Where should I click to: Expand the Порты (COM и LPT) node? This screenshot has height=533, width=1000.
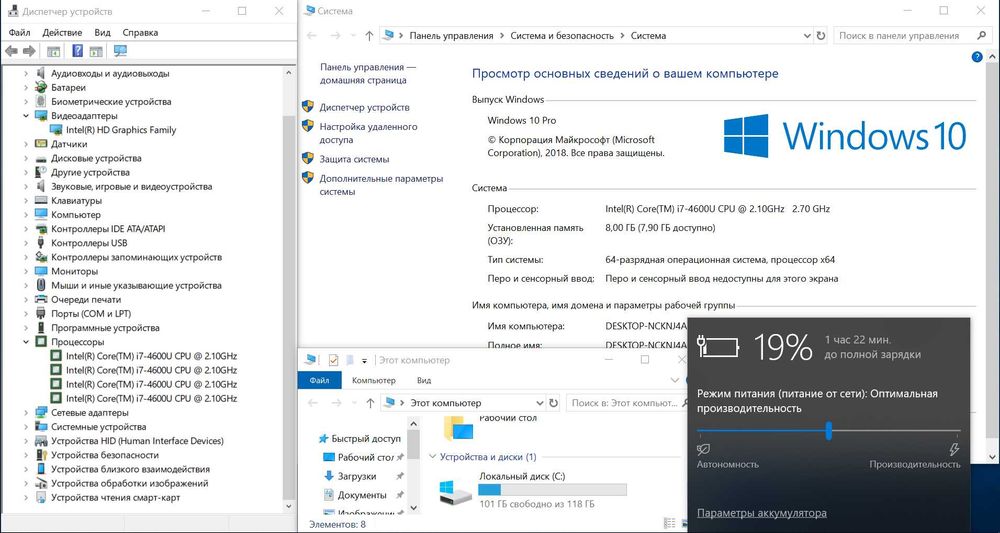click(26, 314)
